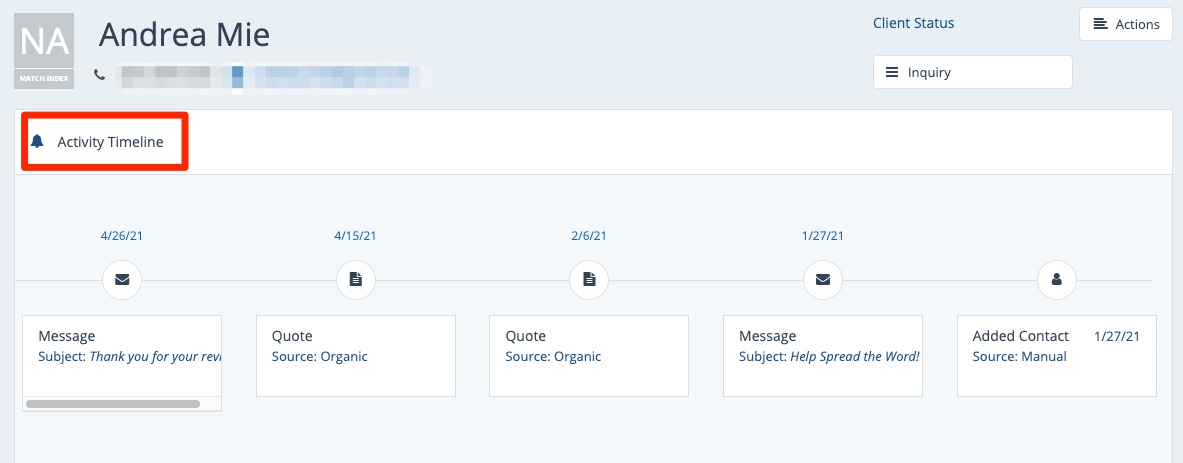Open the Quote card dated 4/15/21
The height and width of the screenshot is (463, 1183).
point(355,355)
